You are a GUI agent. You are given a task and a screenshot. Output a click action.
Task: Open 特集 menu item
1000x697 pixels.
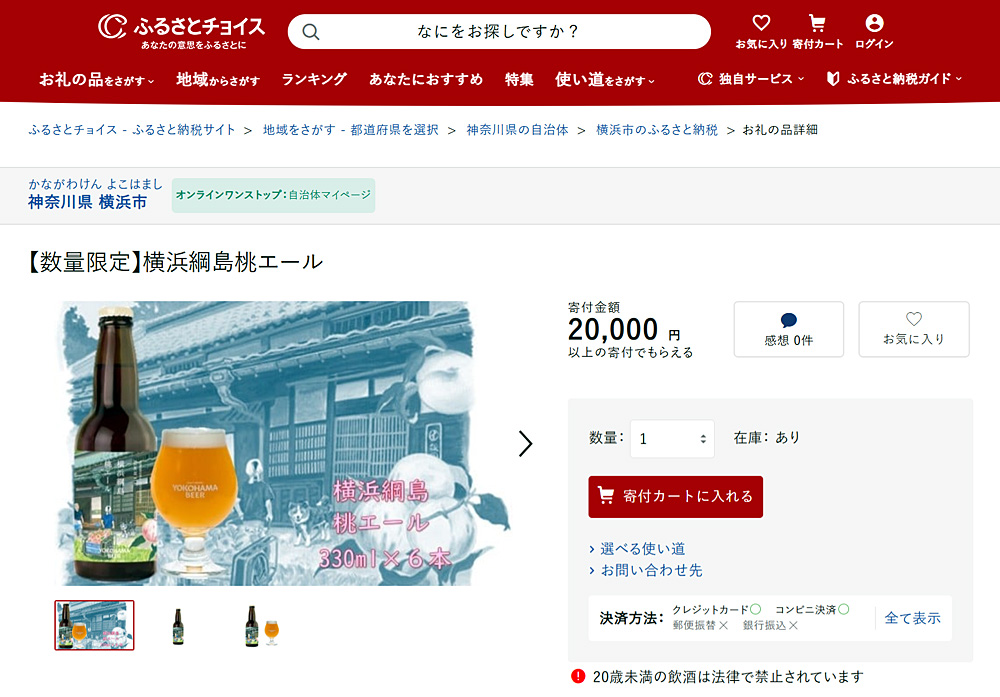518,79
